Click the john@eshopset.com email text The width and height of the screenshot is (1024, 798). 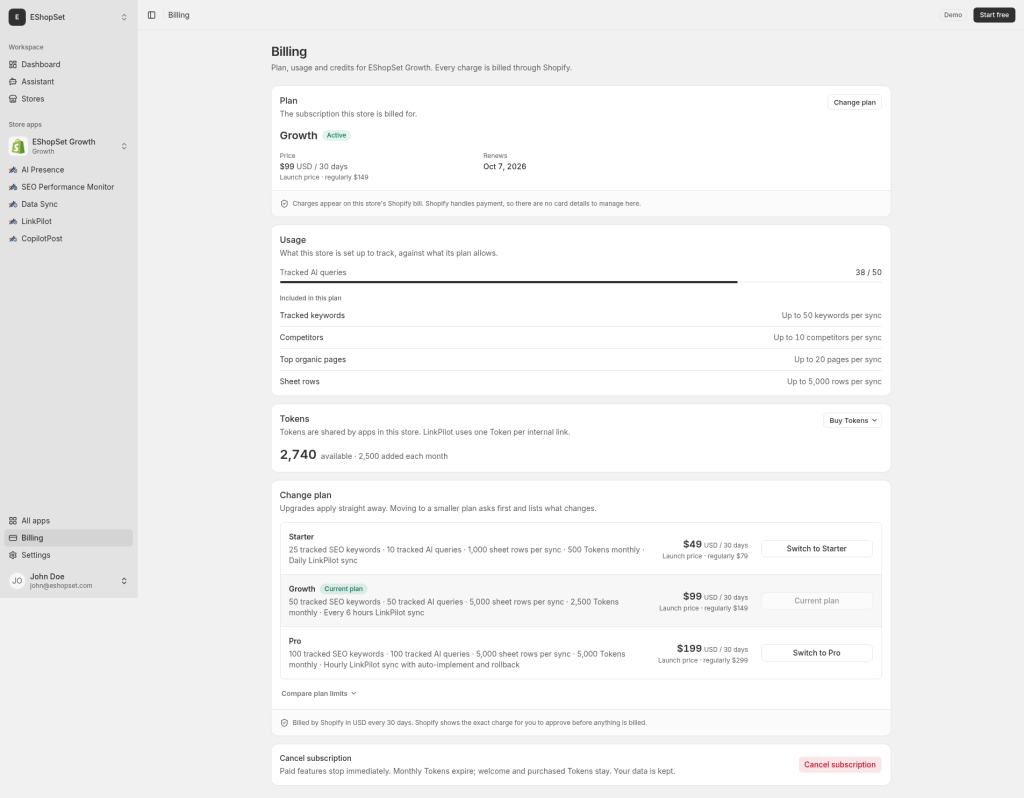pos(61,586)
